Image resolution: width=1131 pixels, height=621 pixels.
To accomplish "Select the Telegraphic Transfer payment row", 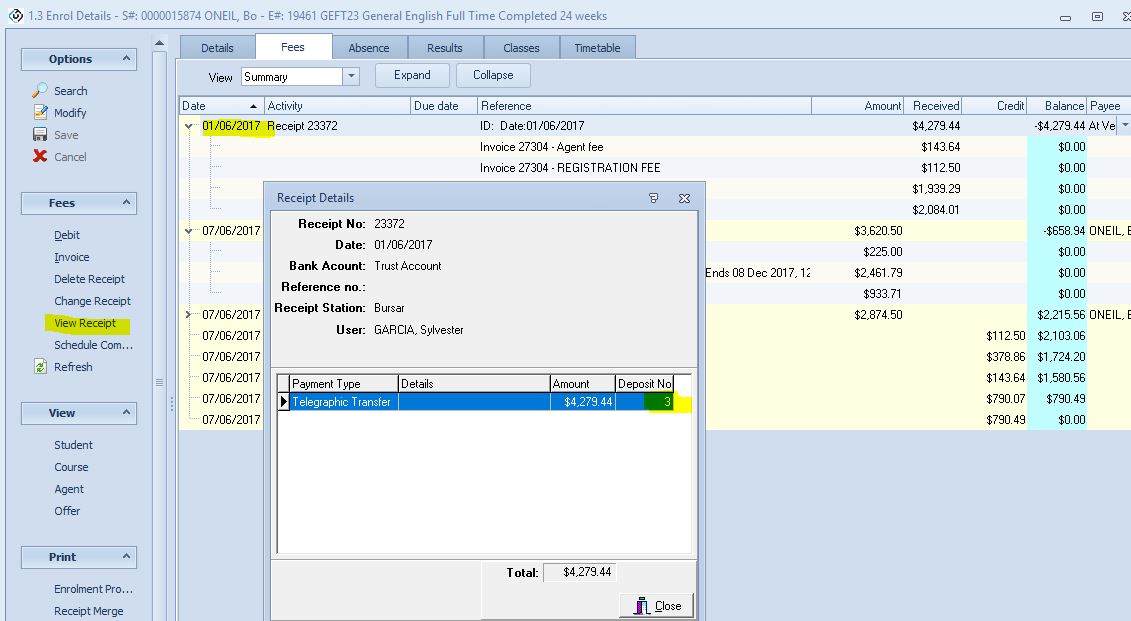I will pyautogui.click(x=340, y=402).
